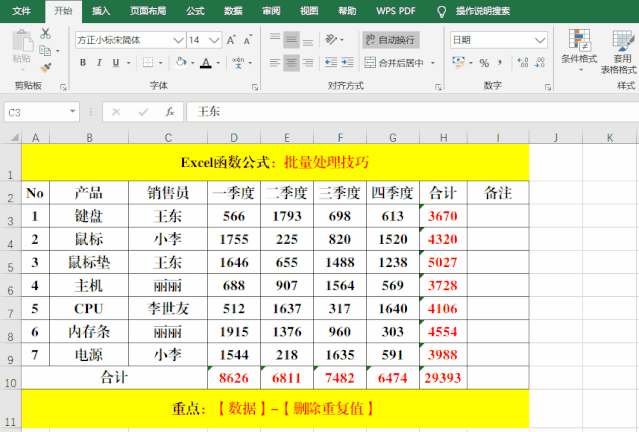The width and height of the screenshot is (639, 432).
Task: Click the Cut scissors icon
Action: (45, 33)
